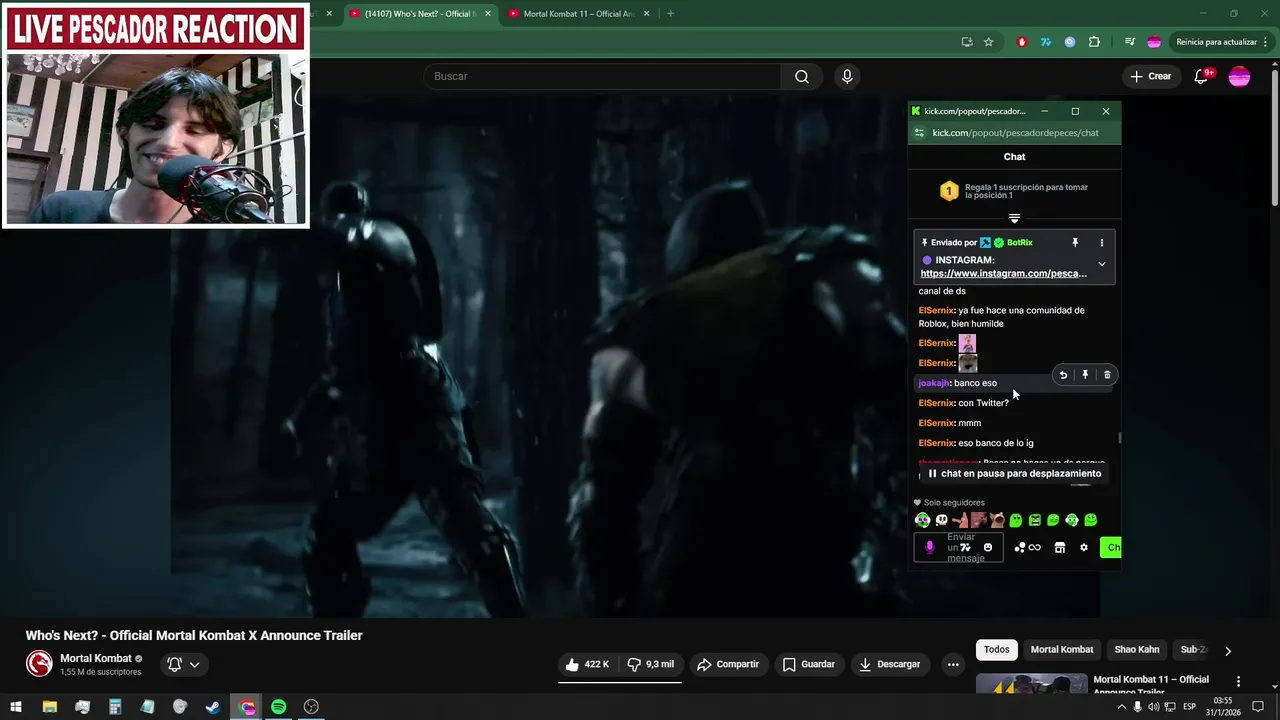The width and height of the screenshot is (1280, 720).
Task: Open a new browser tab
Action: (670, 14)
